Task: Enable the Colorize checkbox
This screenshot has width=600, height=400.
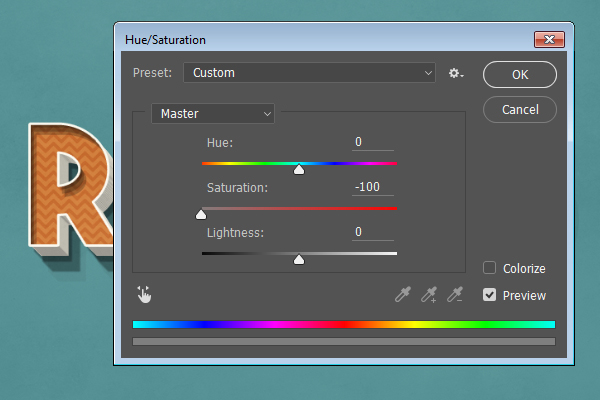Action: (489, 268)
